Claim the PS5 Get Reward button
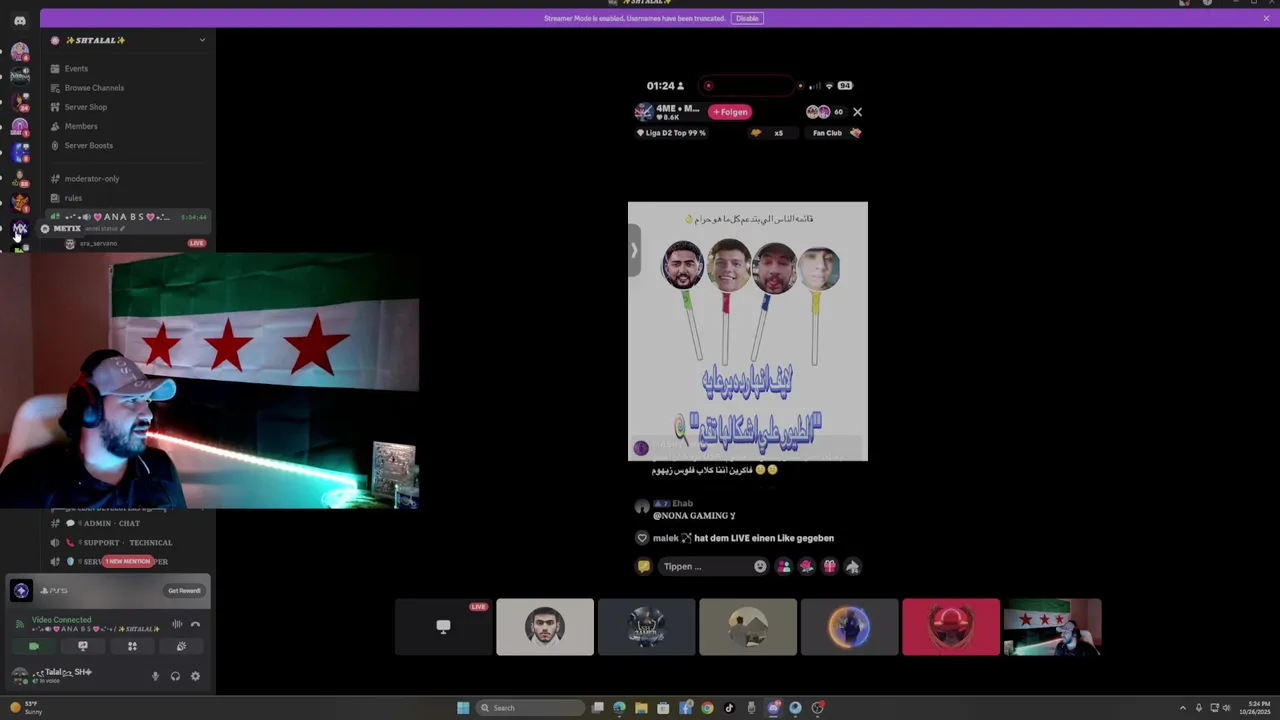Image resolution: width=1280 pixels, height=720 pixels. coord(184,591)
